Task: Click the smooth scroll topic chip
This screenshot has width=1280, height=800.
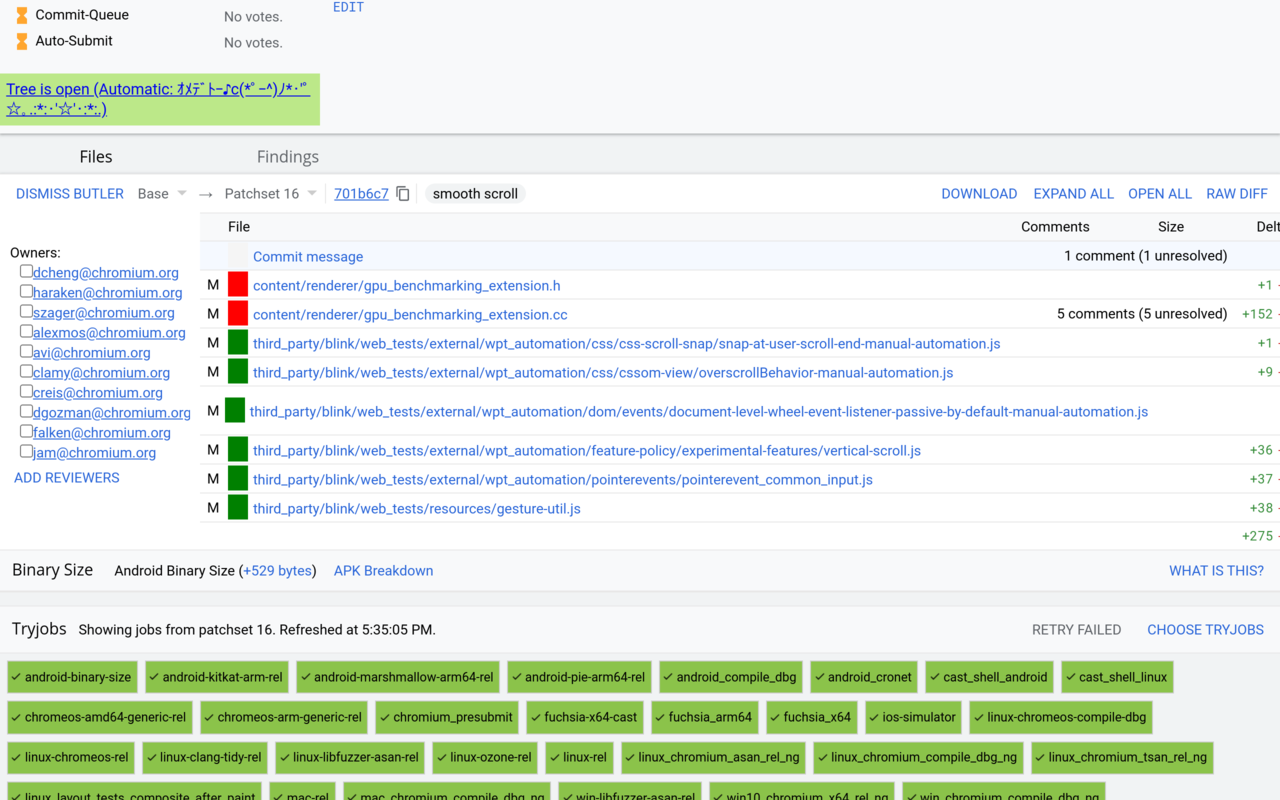Action: point(475,194)
